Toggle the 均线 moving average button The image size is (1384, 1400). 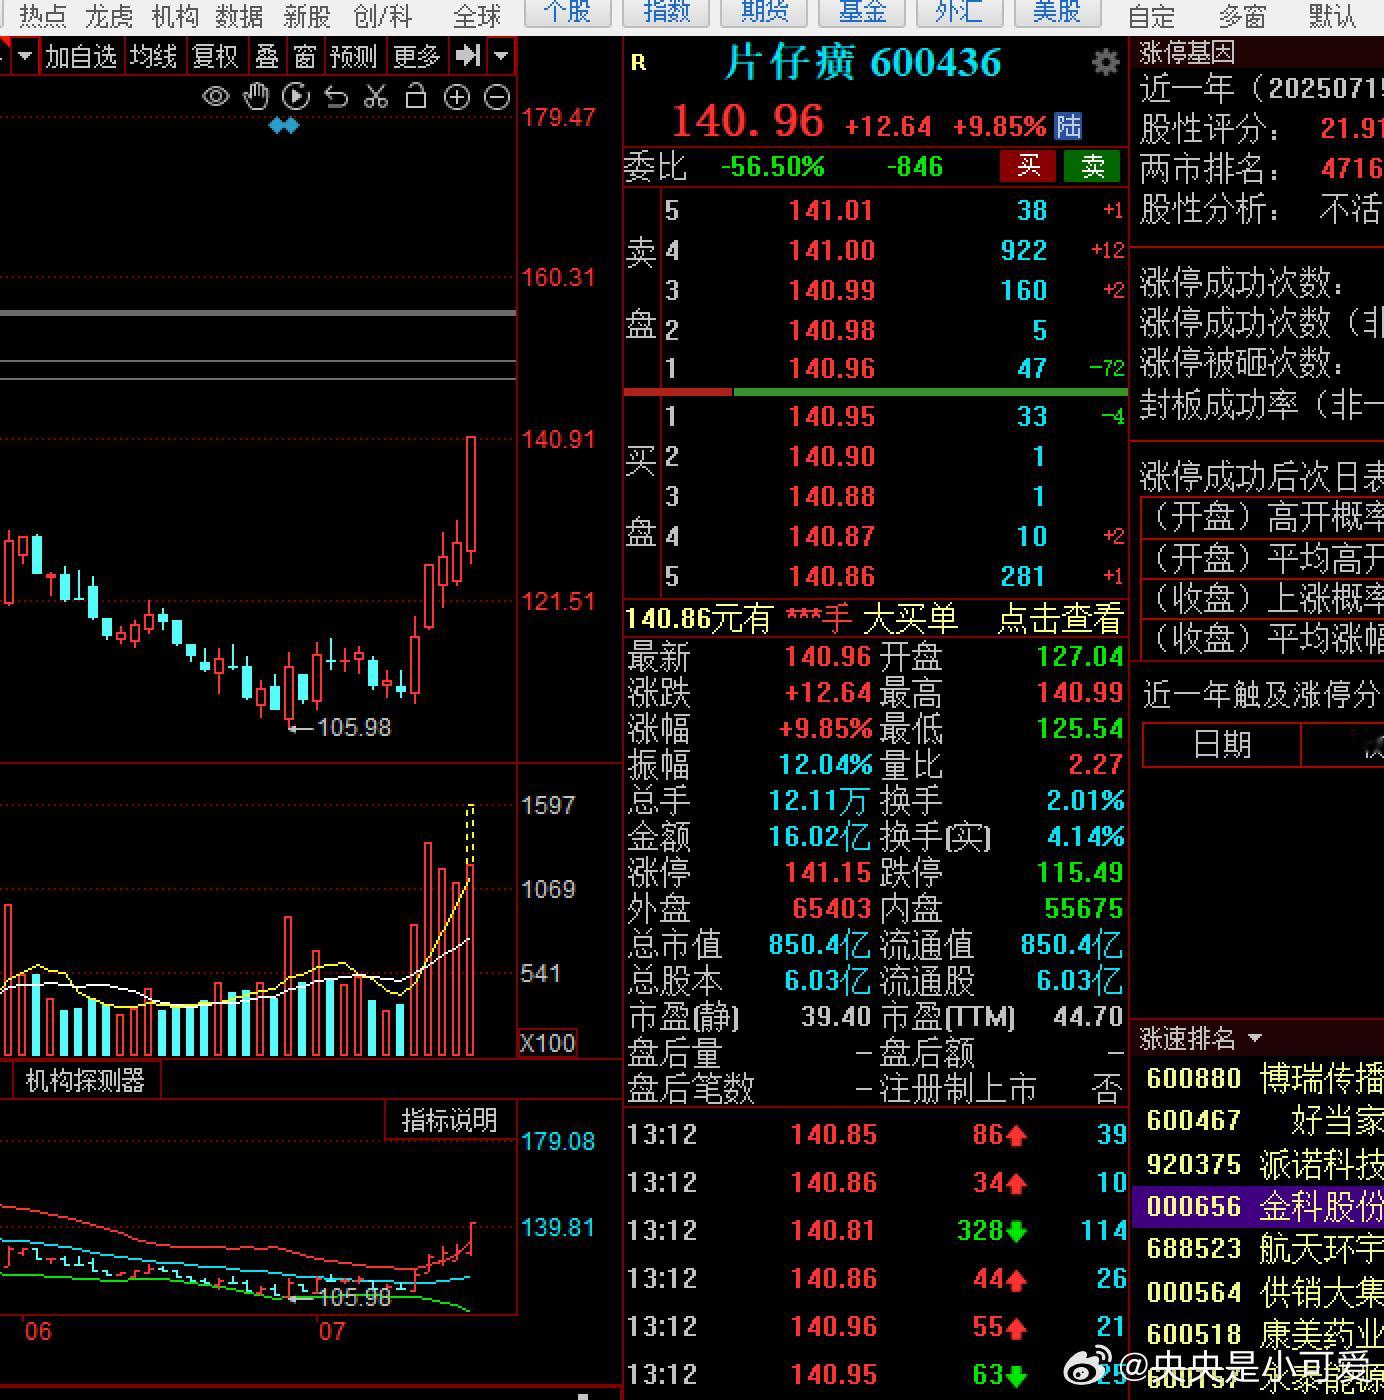point(153,56)
